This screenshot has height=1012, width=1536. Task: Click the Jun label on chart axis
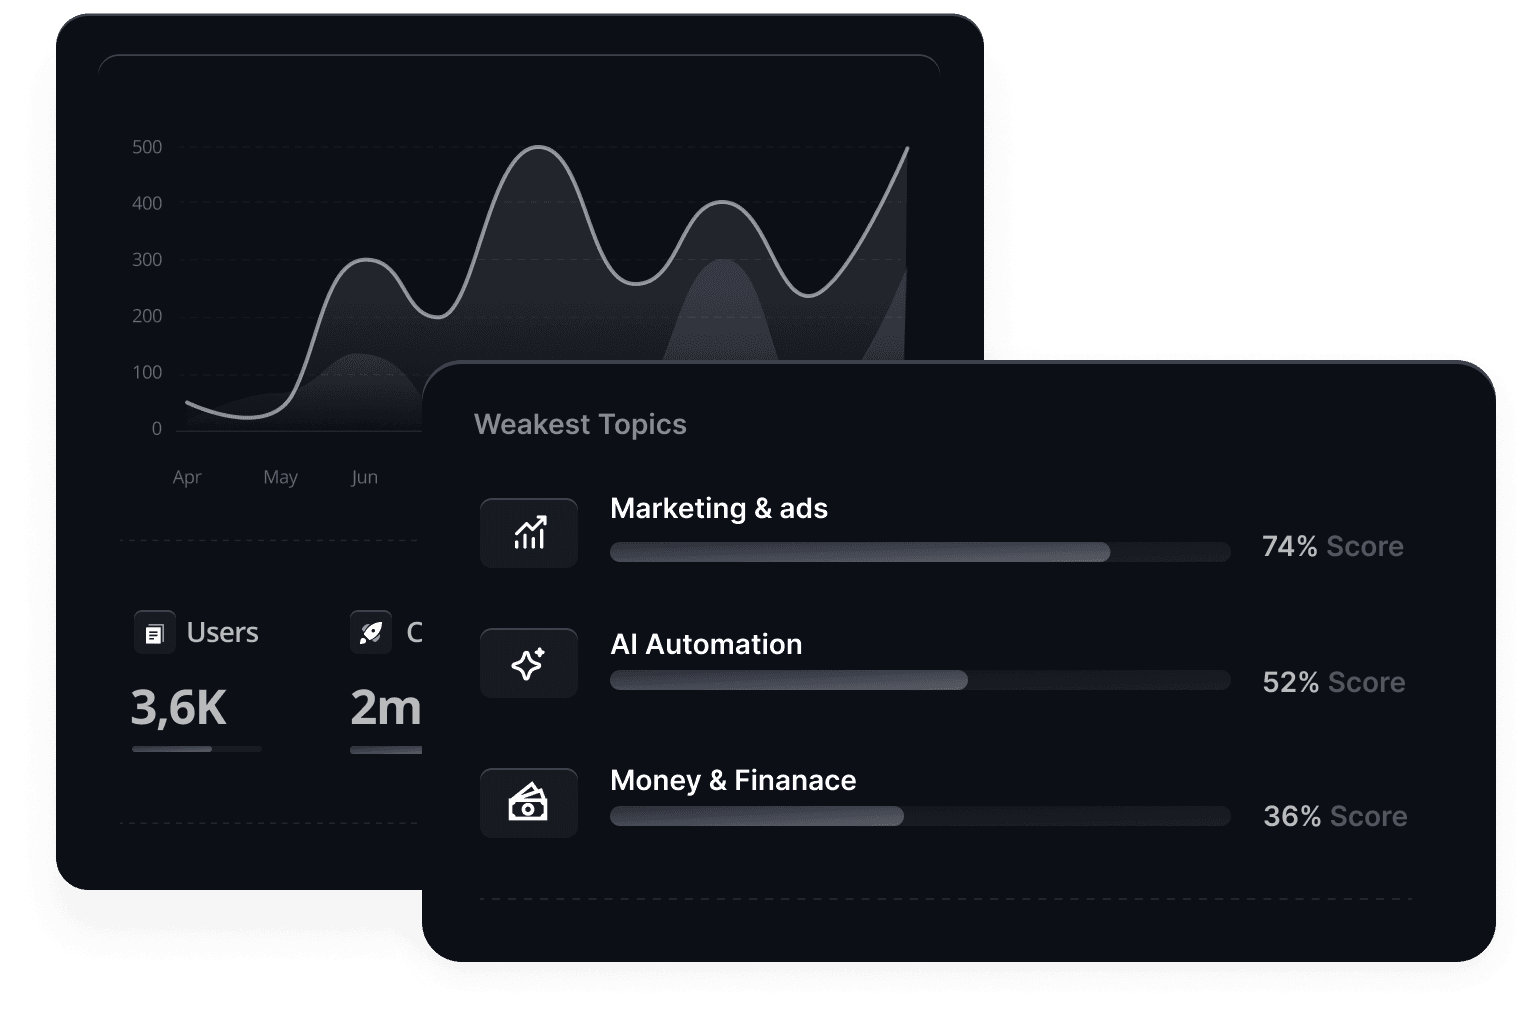[x=364, y=477]
